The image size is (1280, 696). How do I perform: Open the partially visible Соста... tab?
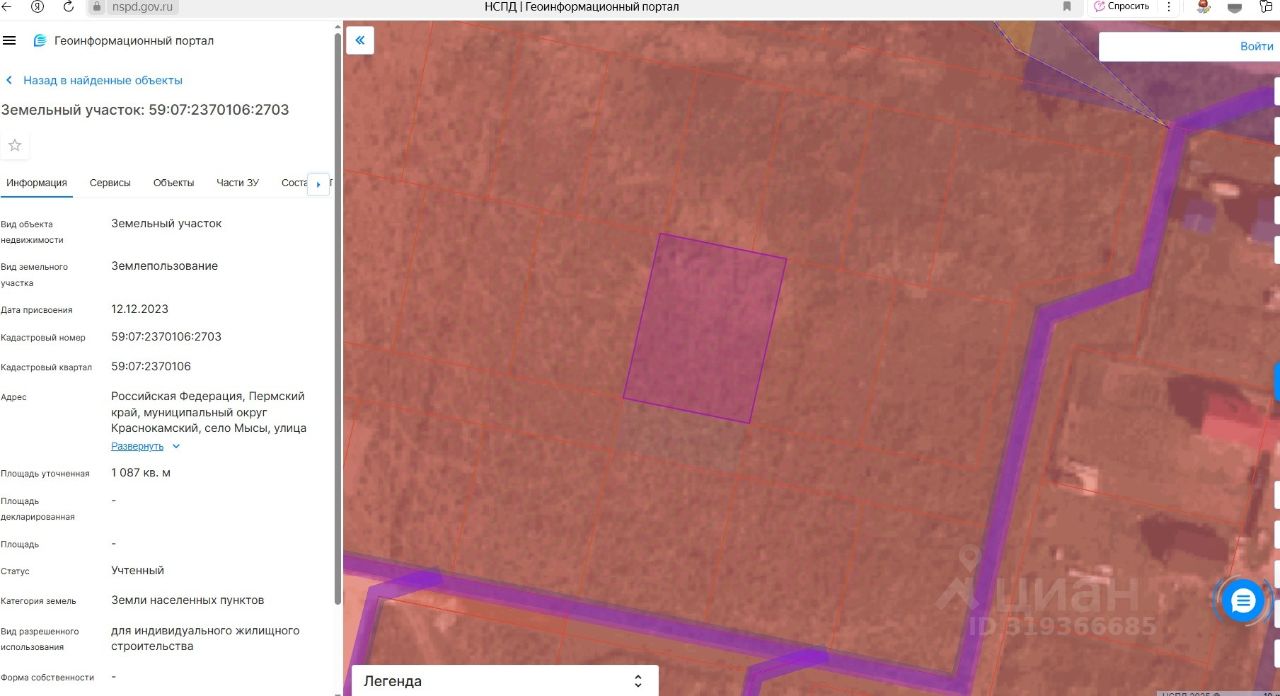tap(294, 183)
